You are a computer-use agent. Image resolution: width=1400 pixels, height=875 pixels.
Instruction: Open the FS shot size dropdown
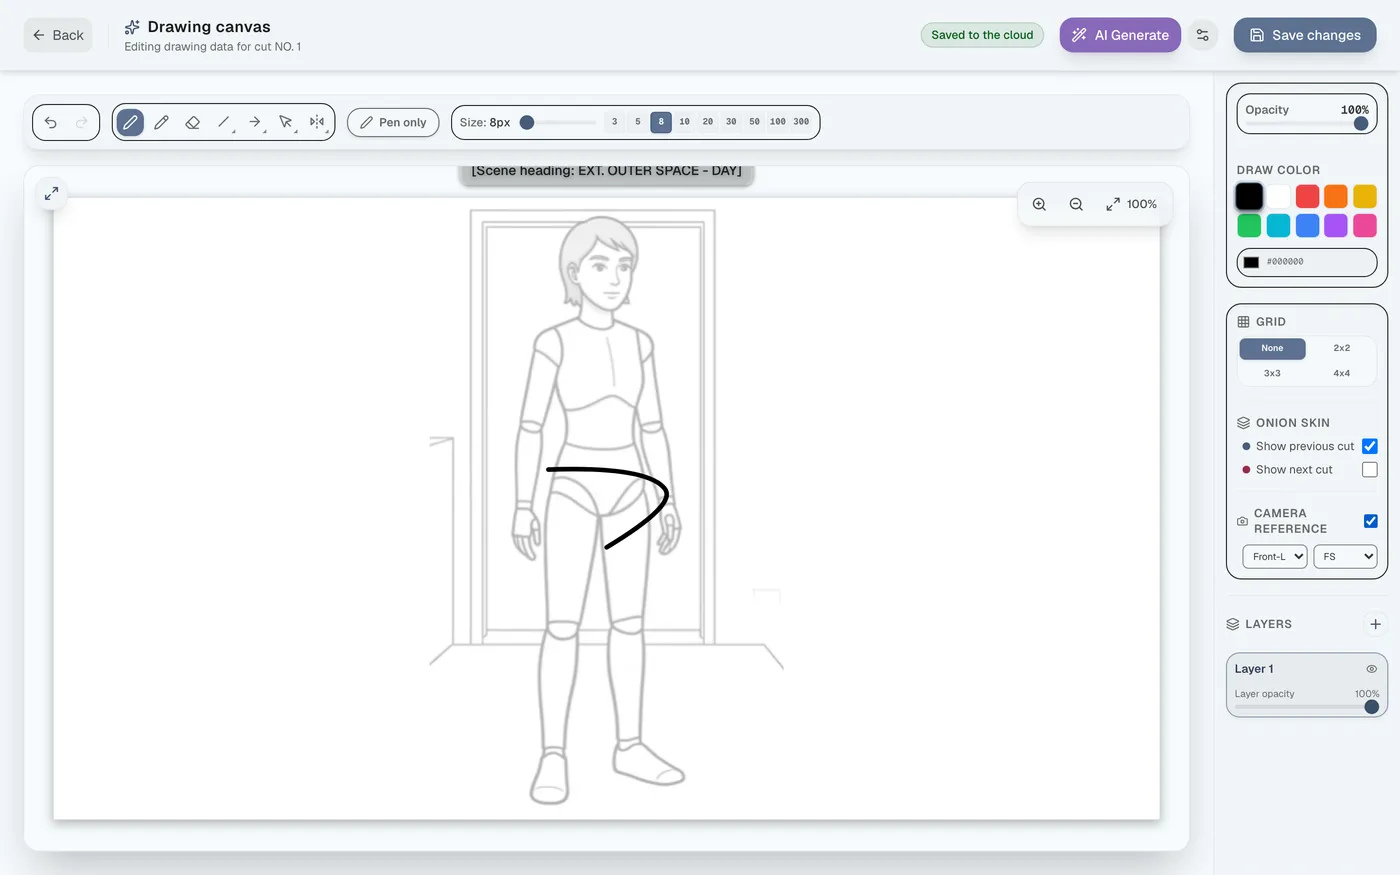tap(1345, 556)
